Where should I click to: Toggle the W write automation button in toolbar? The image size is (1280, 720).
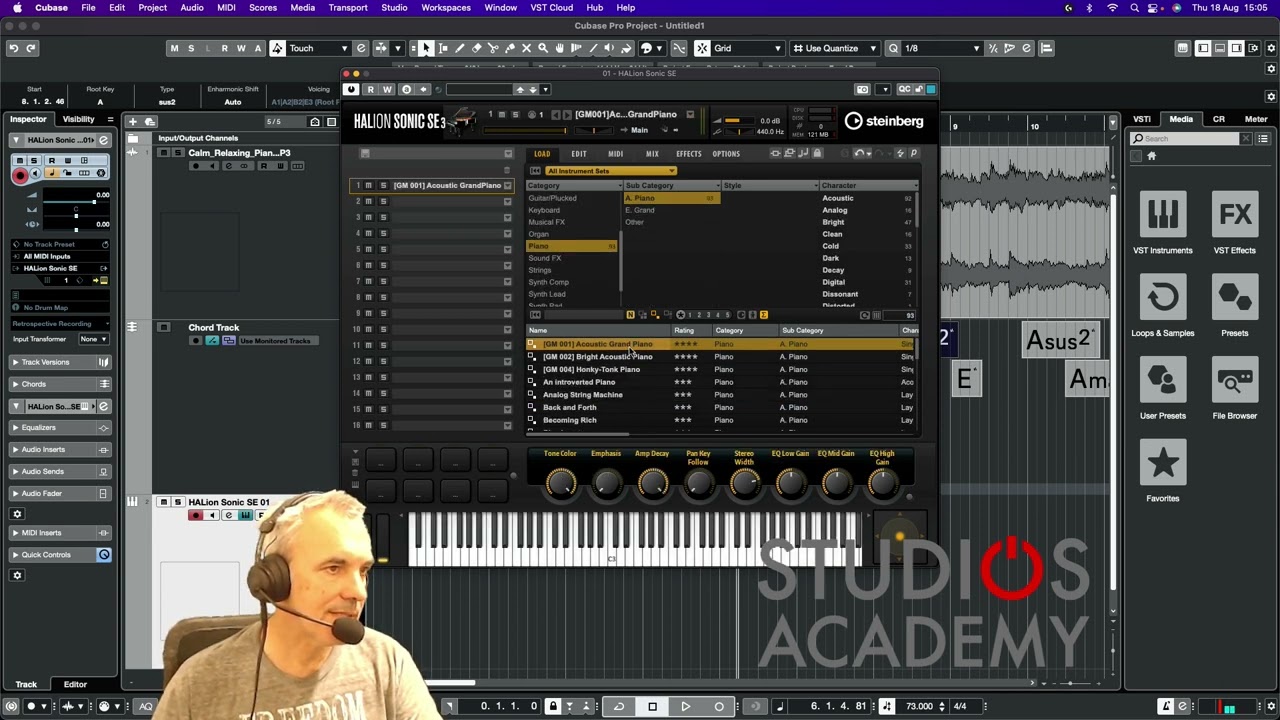241,48
